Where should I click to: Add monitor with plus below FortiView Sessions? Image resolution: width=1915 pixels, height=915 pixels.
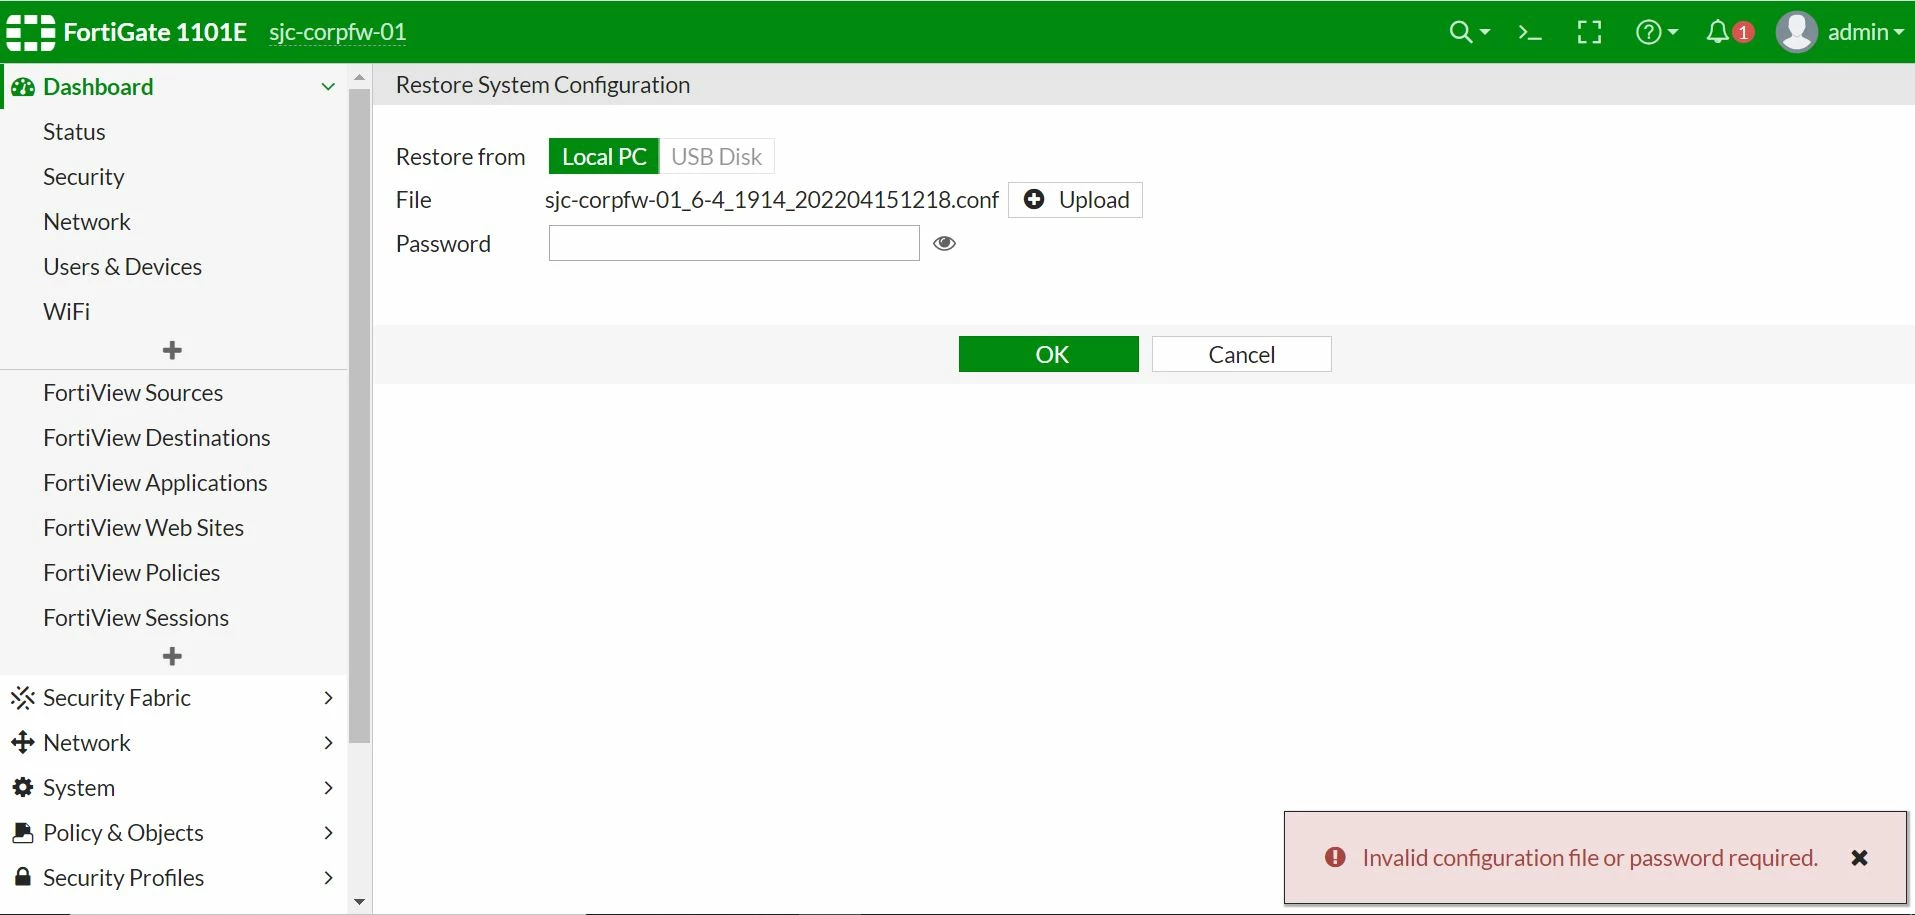172,656
